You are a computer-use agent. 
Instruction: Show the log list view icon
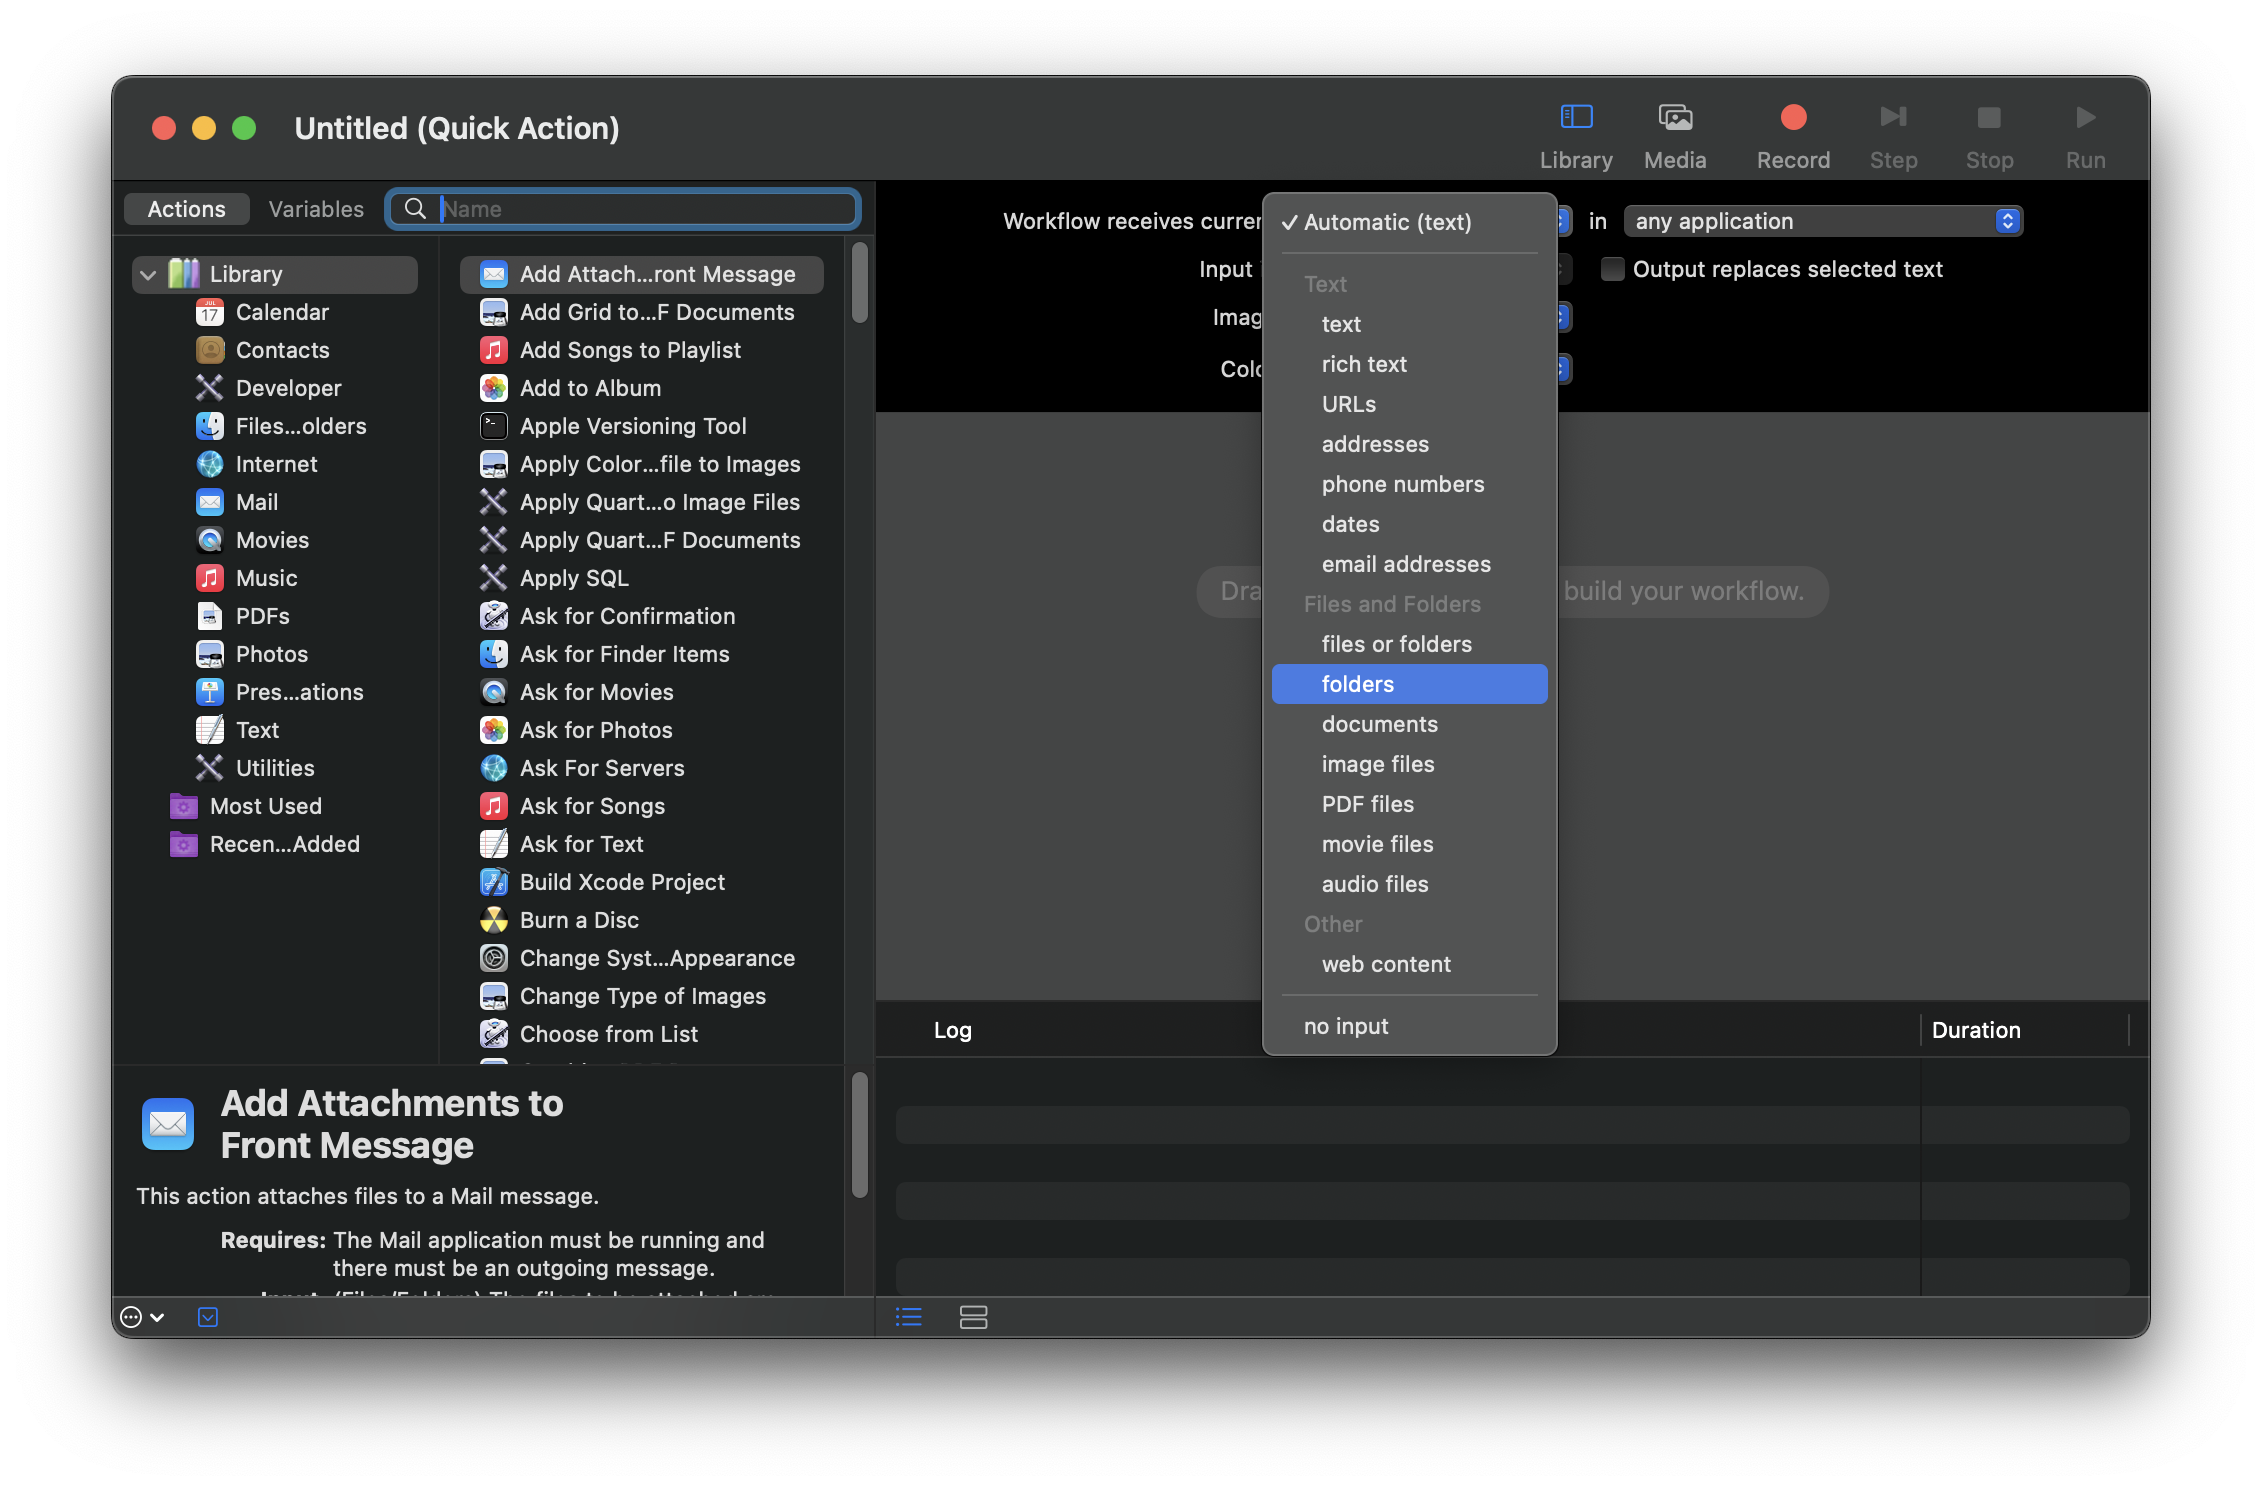[x=908, y=1317]
